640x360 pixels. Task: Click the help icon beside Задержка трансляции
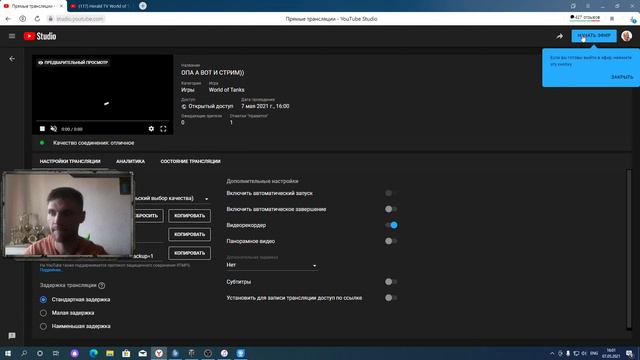tap(102, 285)
